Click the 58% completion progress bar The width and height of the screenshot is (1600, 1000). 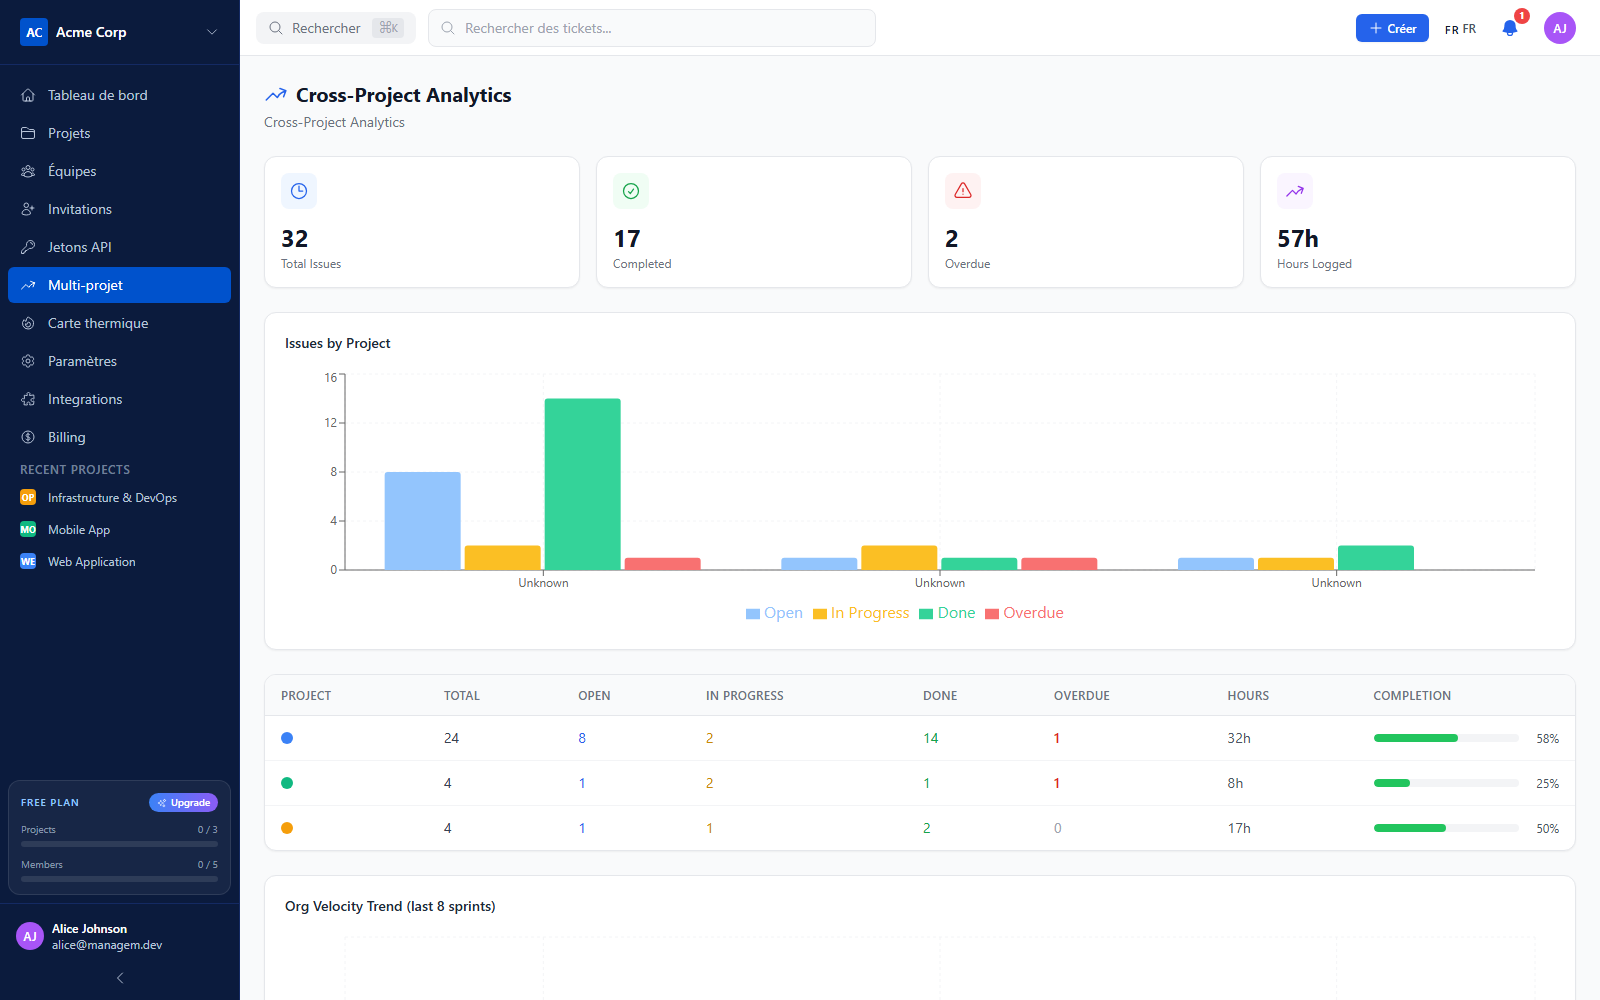pos(1446,738)
